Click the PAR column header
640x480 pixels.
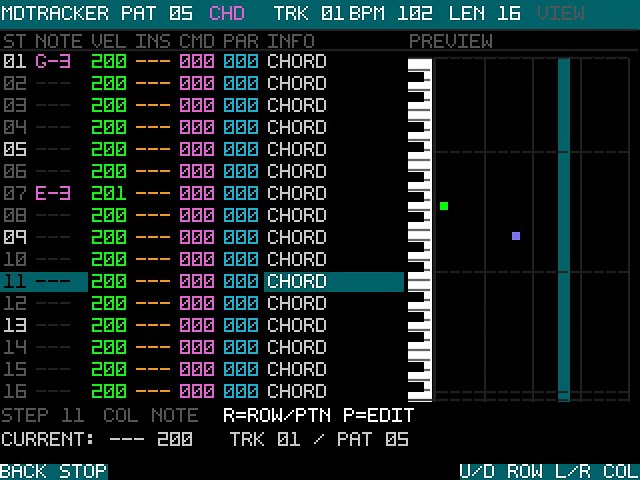241,41
